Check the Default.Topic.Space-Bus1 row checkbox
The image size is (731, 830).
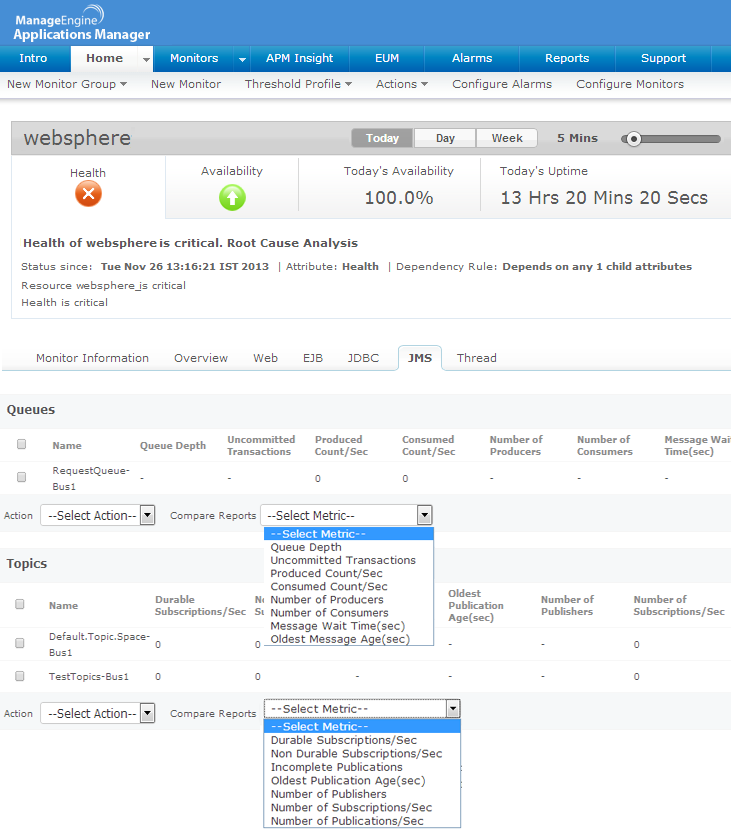click(20, 643)
